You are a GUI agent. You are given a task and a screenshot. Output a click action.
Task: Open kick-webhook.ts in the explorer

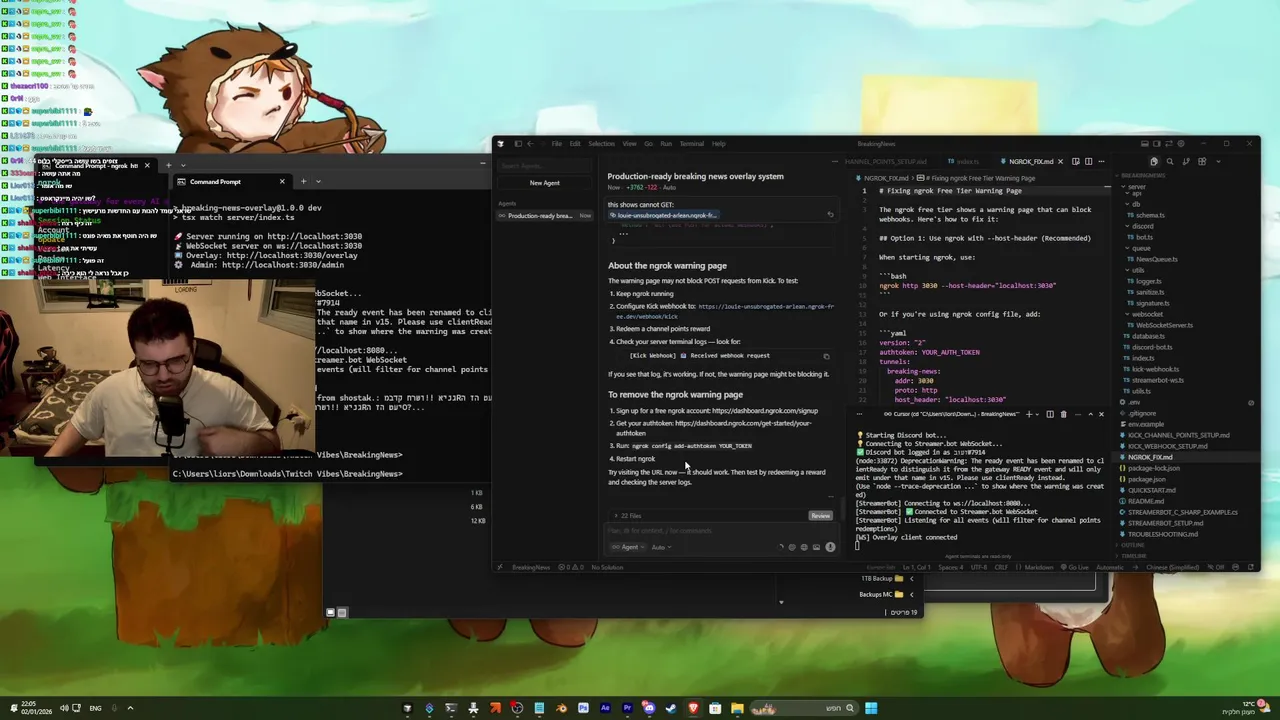(1156, 369)
